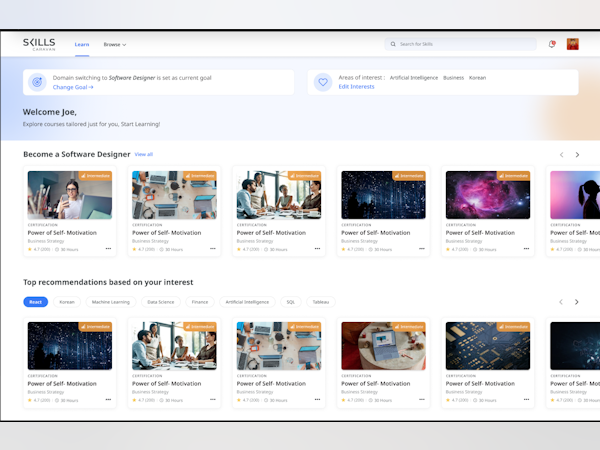Viewport: 600px width, 450px height.
Task: Go to next Software Designer courses
Action: (x=577, y=155)
